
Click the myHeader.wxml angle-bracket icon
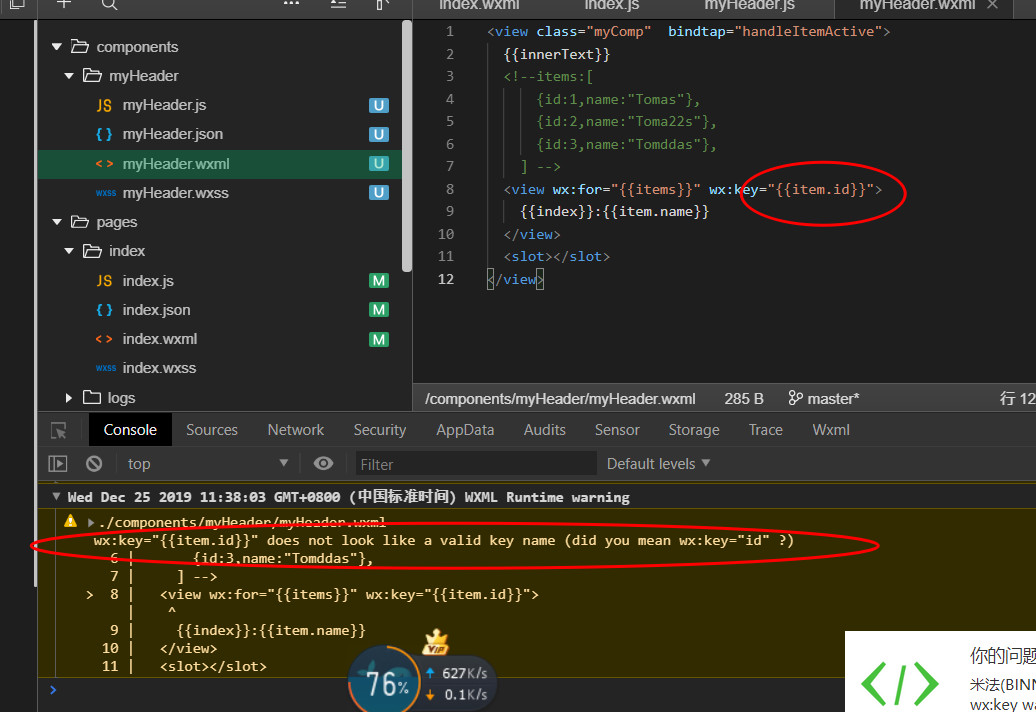[104, 164]
